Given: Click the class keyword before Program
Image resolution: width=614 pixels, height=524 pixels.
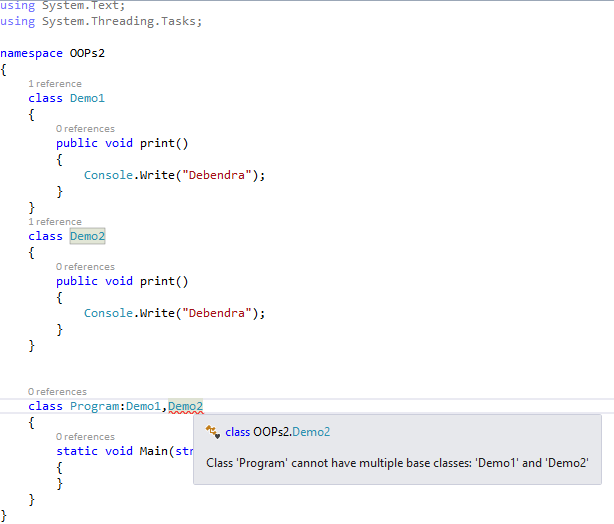Looking at the screenshot, I should click(45, 406).
